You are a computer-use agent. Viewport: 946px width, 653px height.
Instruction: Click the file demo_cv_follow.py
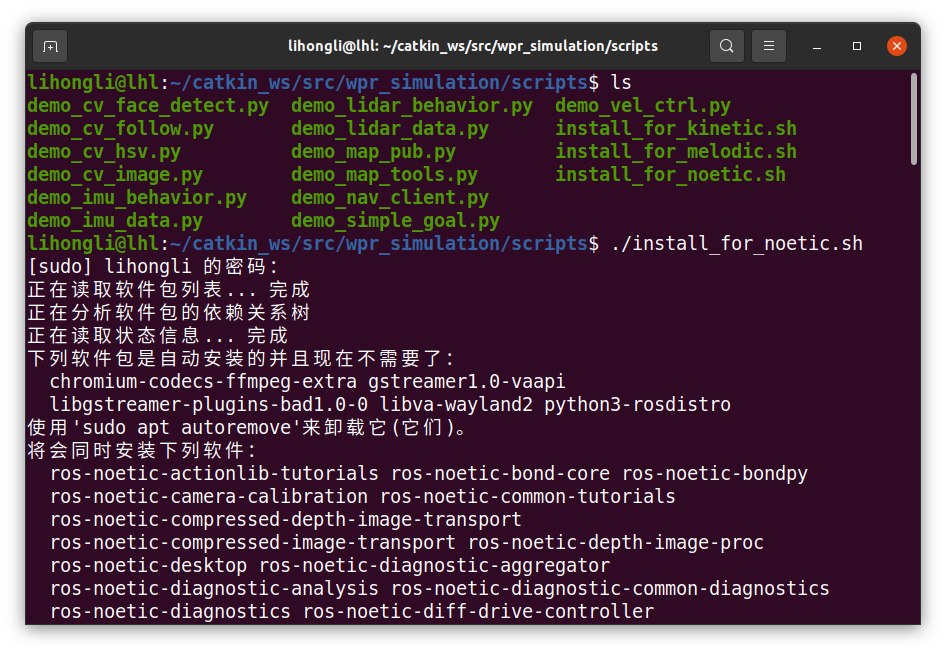pos(120,129)
